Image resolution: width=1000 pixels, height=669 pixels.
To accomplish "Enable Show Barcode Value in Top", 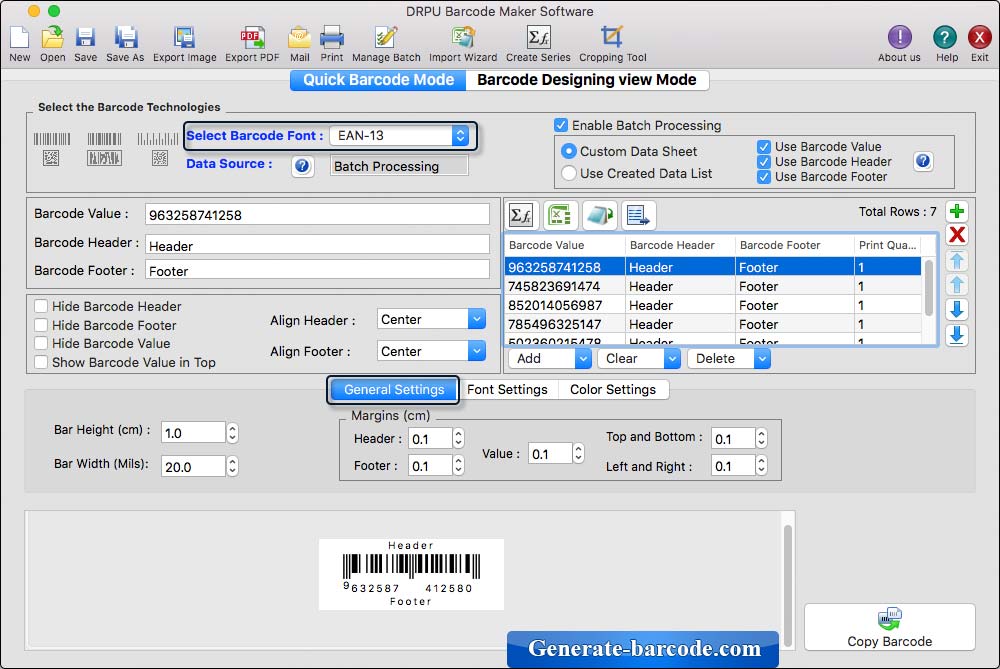I will pyautogui.click(x=41, y=362).
